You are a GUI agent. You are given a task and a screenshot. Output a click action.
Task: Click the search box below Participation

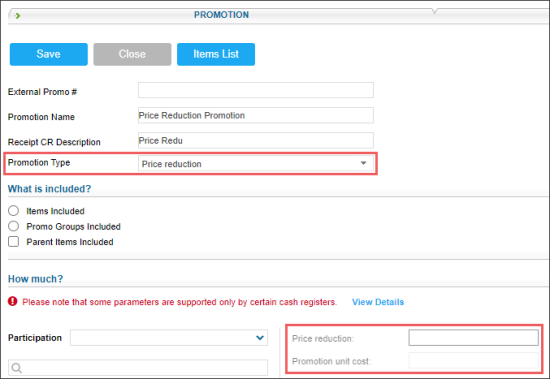click(138, 367)
